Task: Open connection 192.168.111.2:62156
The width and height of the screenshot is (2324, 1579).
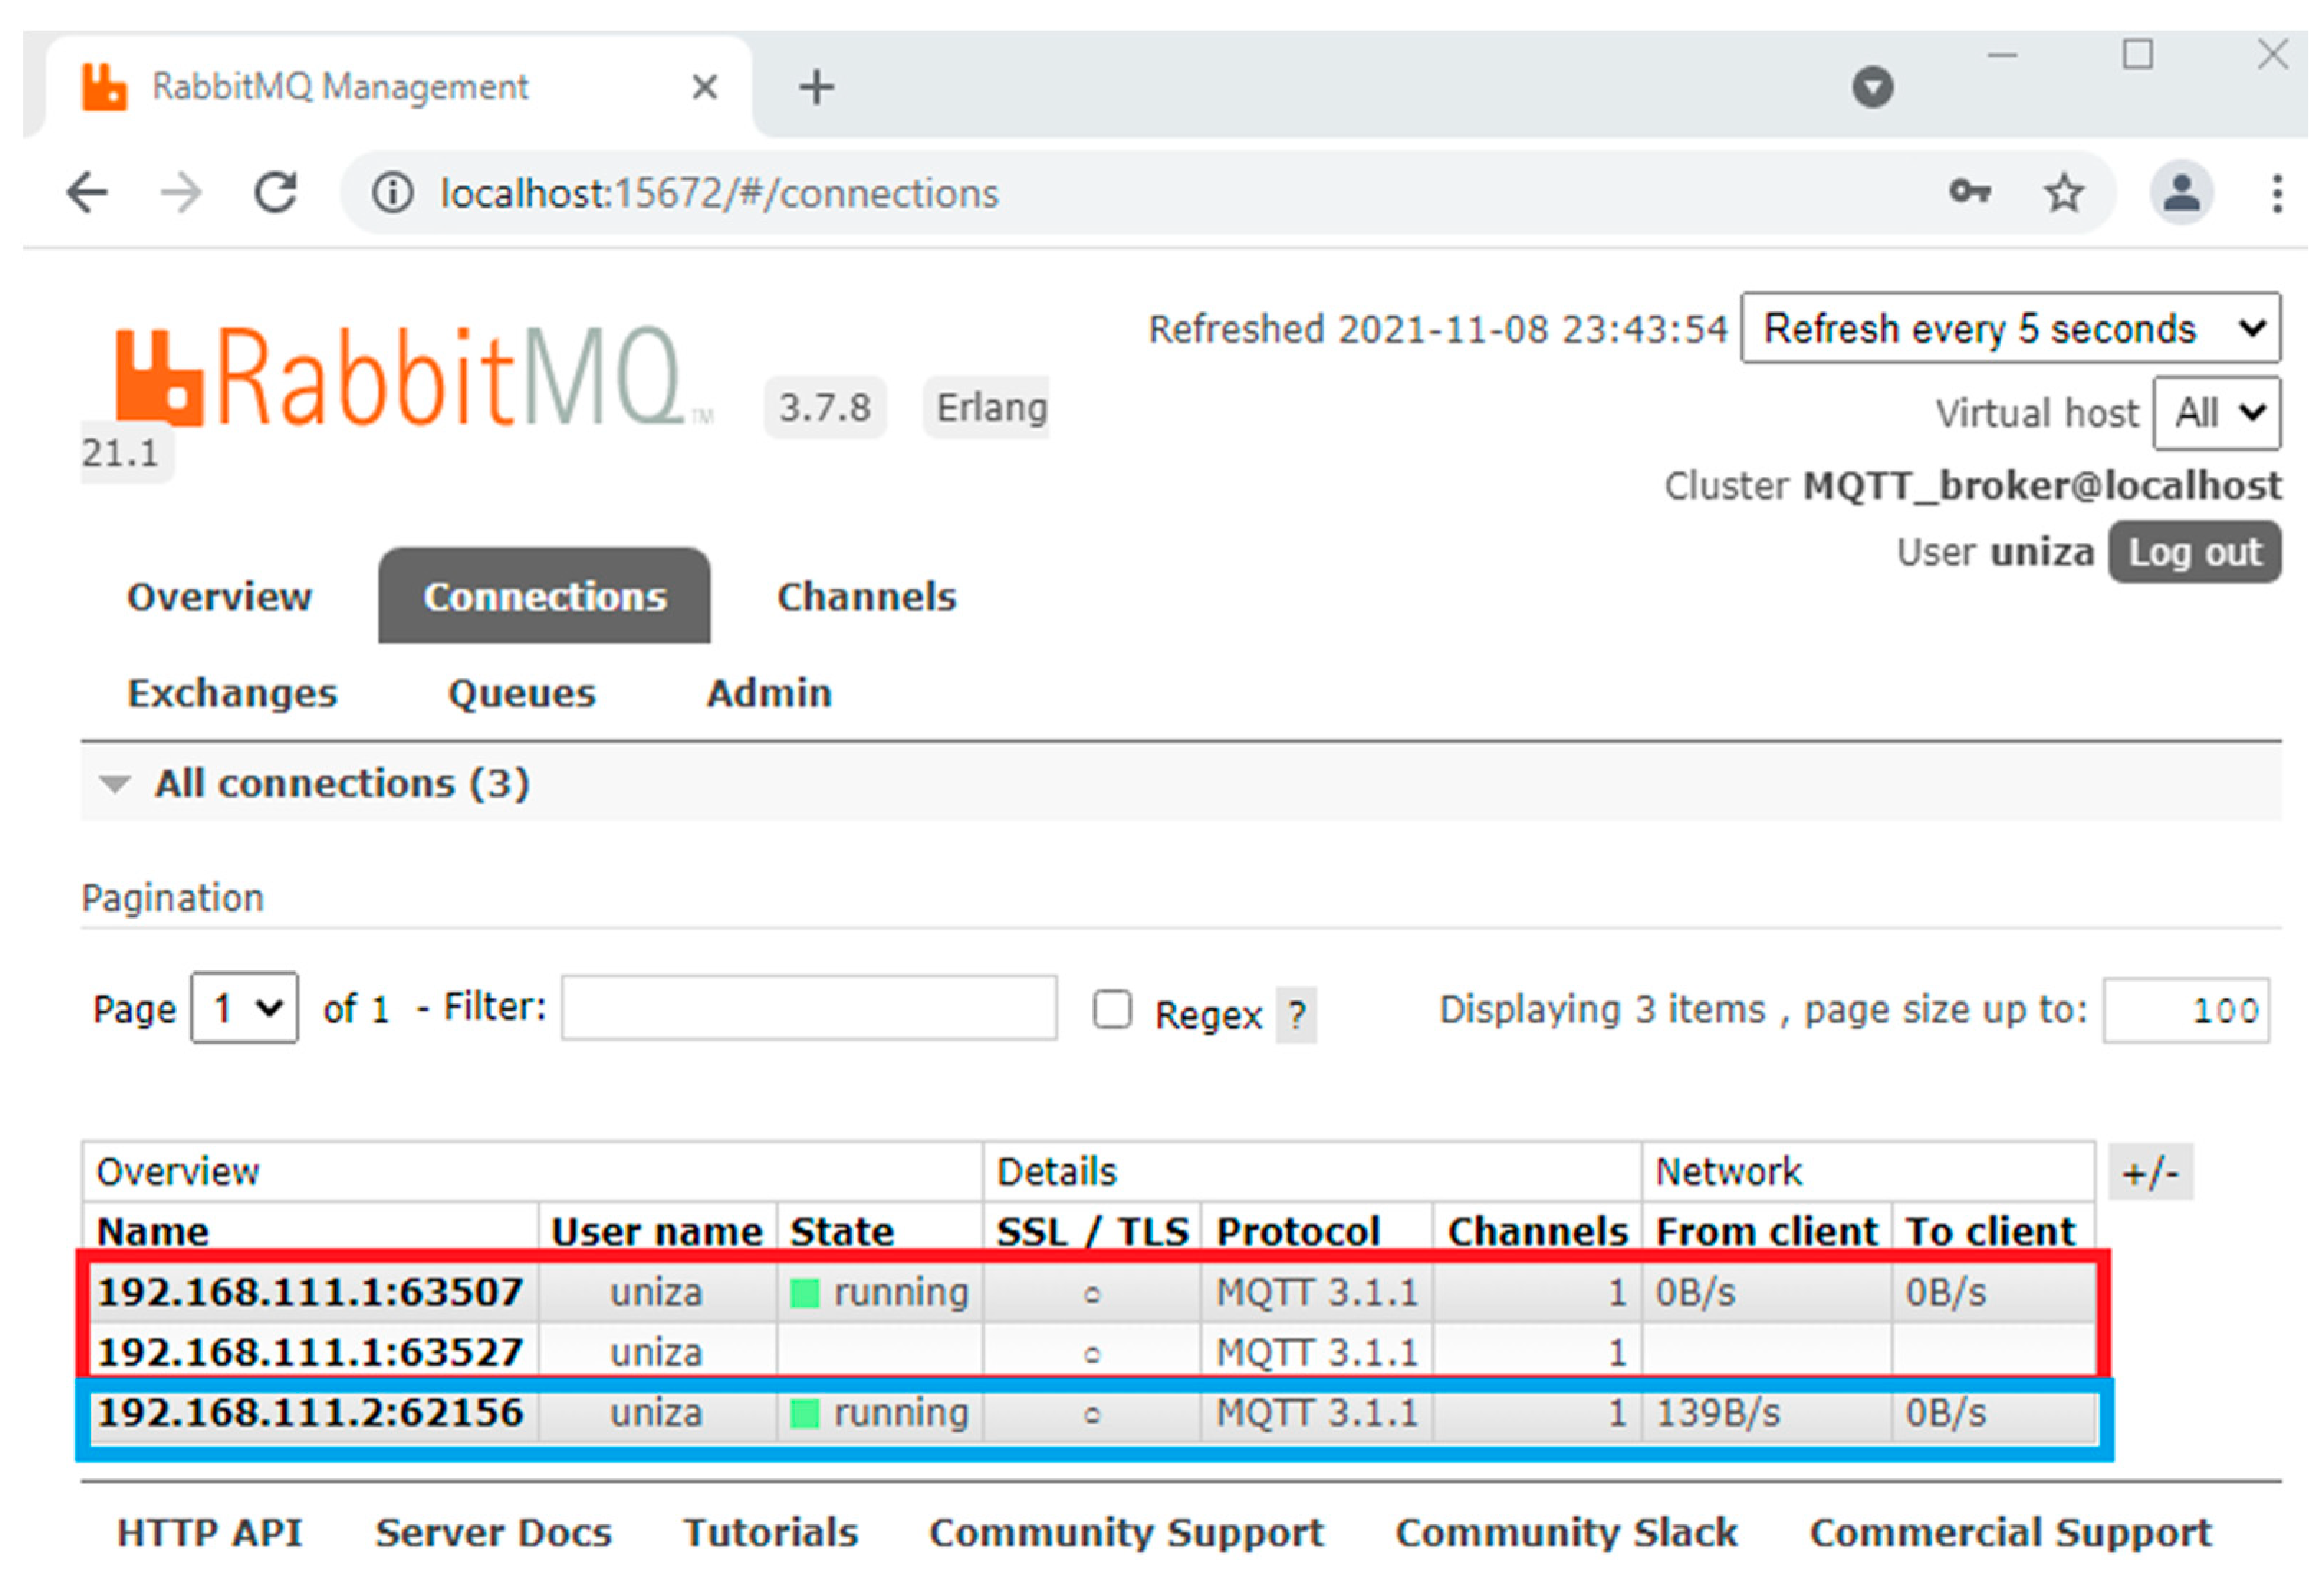Action: pos(310,1413)
